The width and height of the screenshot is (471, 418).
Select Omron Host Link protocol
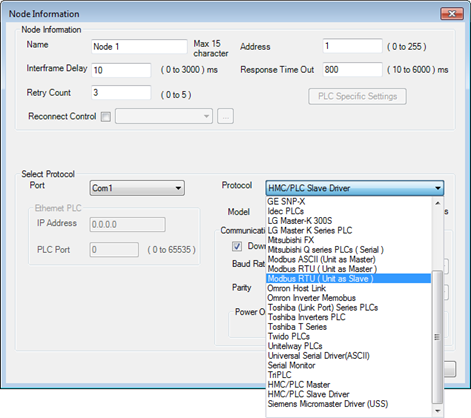click(x=349, y=288)
